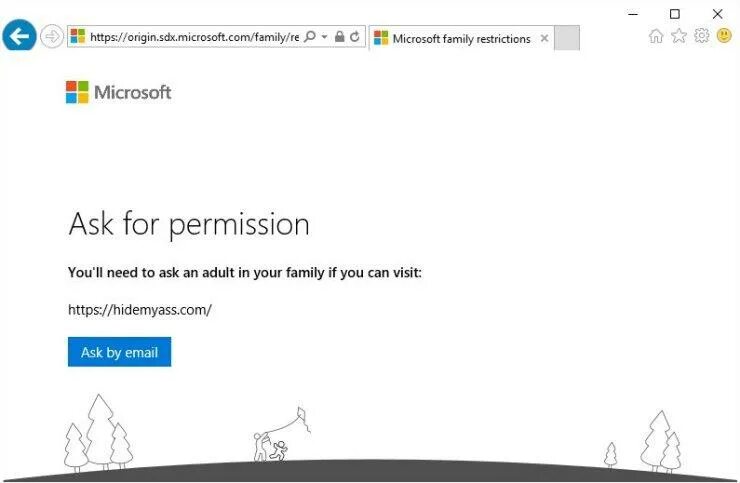Screen dimensions: 740x483
Task: Click the forward navigation arrow
Action: pyautogui.click(x=51, y=36)
